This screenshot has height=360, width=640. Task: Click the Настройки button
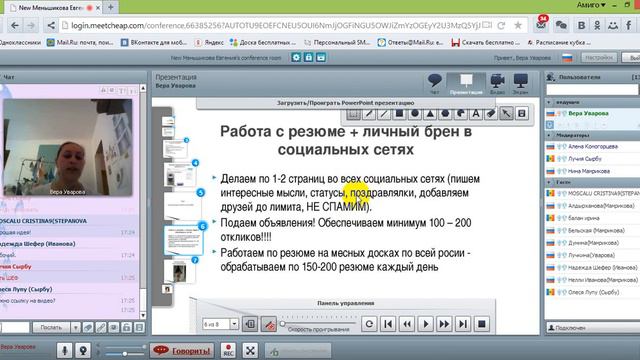pos(599,58)
